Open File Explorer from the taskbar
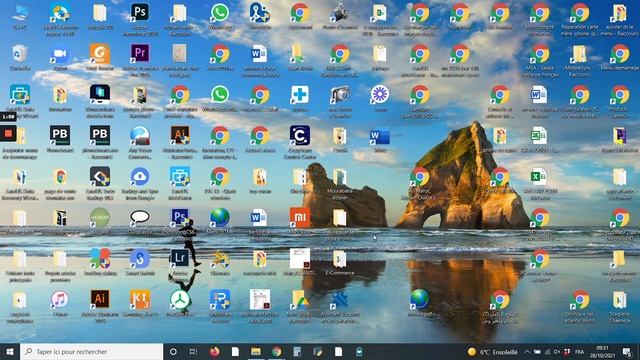640x360 pixels. 256,351
